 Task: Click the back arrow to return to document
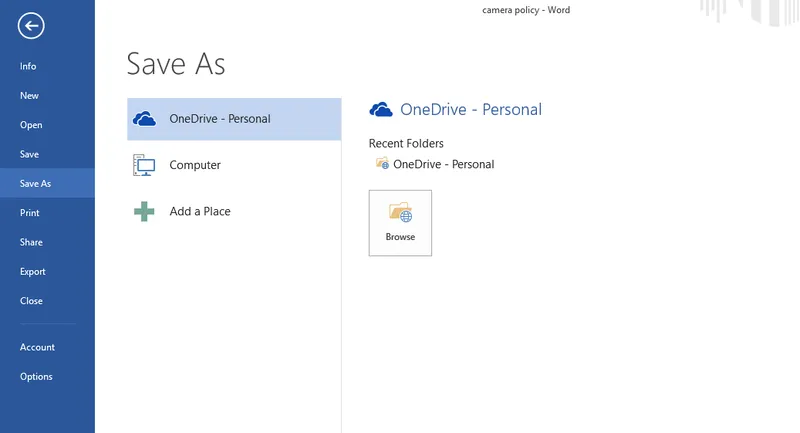(x=31, y=26)
